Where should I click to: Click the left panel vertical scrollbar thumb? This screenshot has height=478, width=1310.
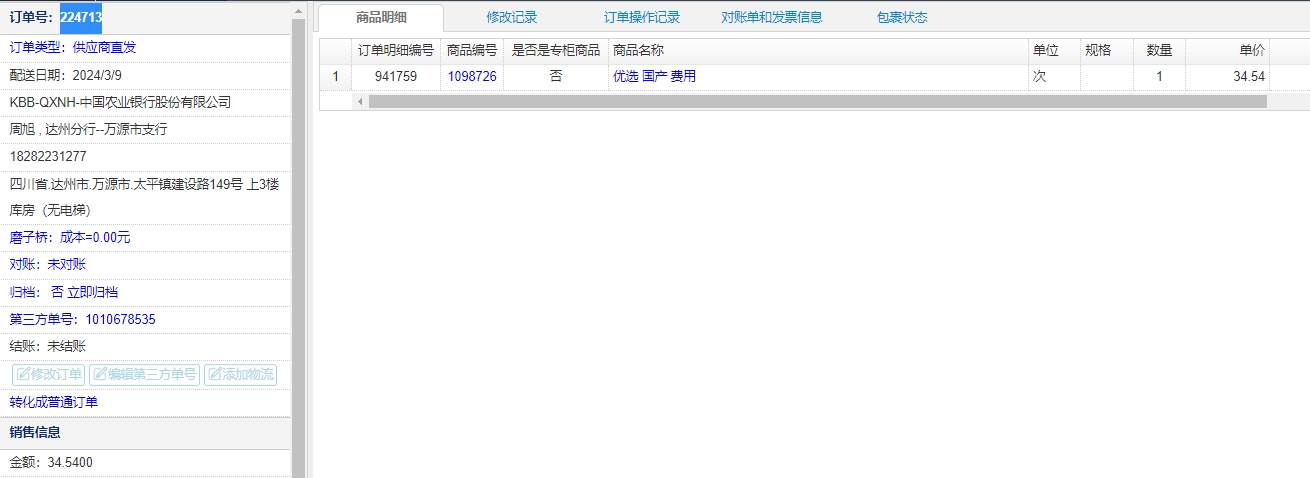(x=298, y=249)
